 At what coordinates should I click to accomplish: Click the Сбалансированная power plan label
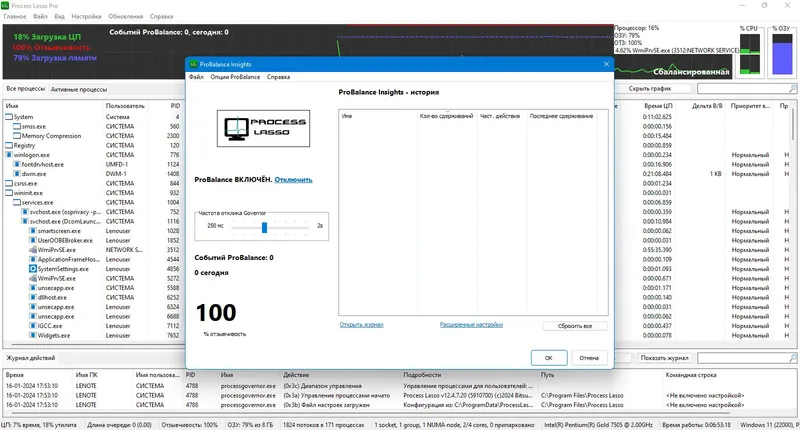(x=691, y=72)
